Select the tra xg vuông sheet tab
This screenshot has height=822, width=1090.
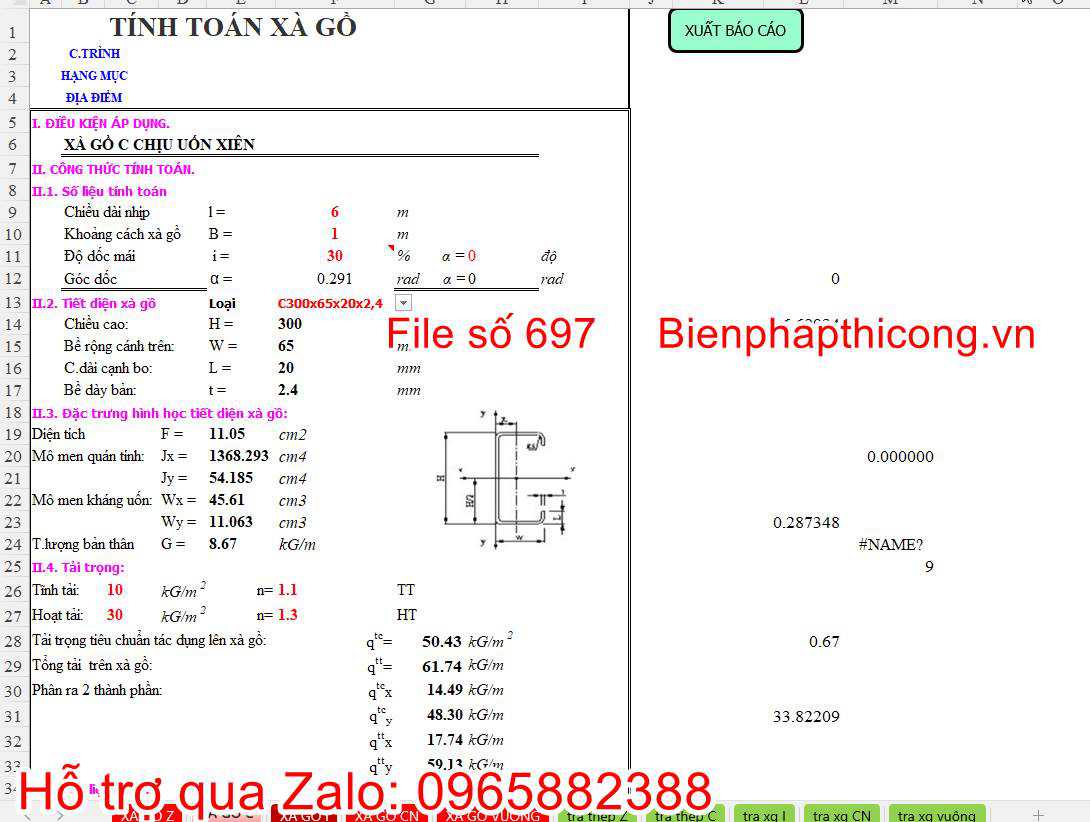tap(937, 813)
